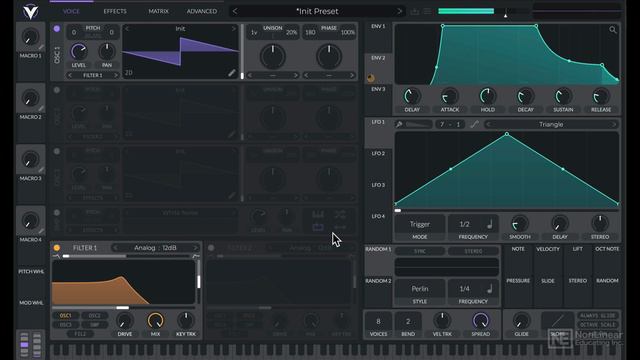Select the LFO 1 paint brush icon
The height and width of the screenshot is (360, 640).
coord(399,124)
